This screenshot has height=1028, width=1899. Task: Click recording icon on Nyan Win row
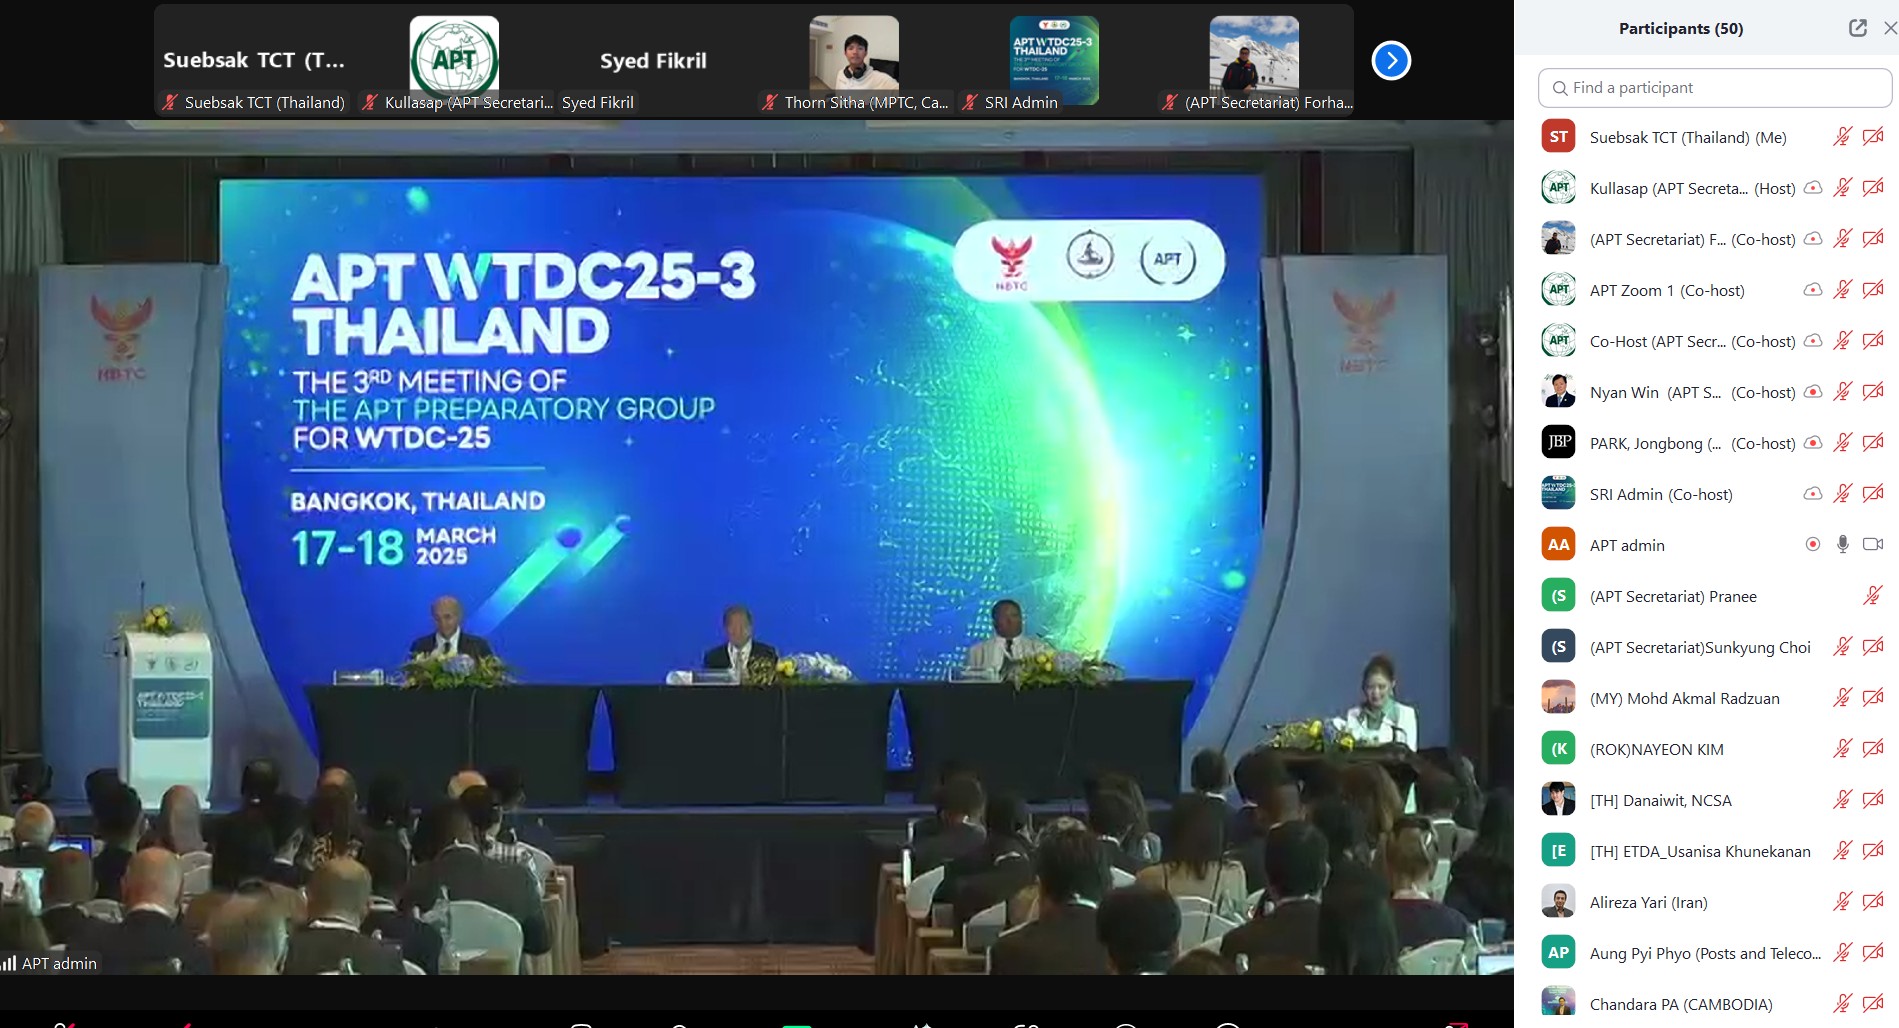pos(1812,392)
